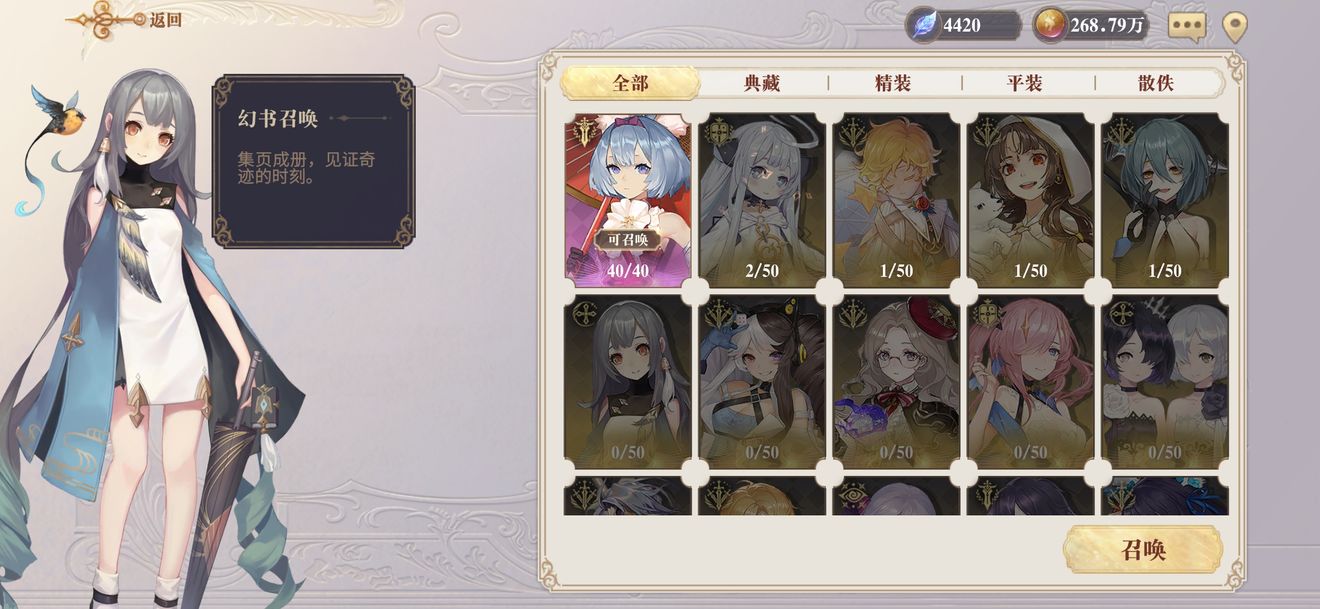This screenshot has height=609, width=1320.
Task: Click the 幻书召唤 description panel
Action: pos(313,160)
